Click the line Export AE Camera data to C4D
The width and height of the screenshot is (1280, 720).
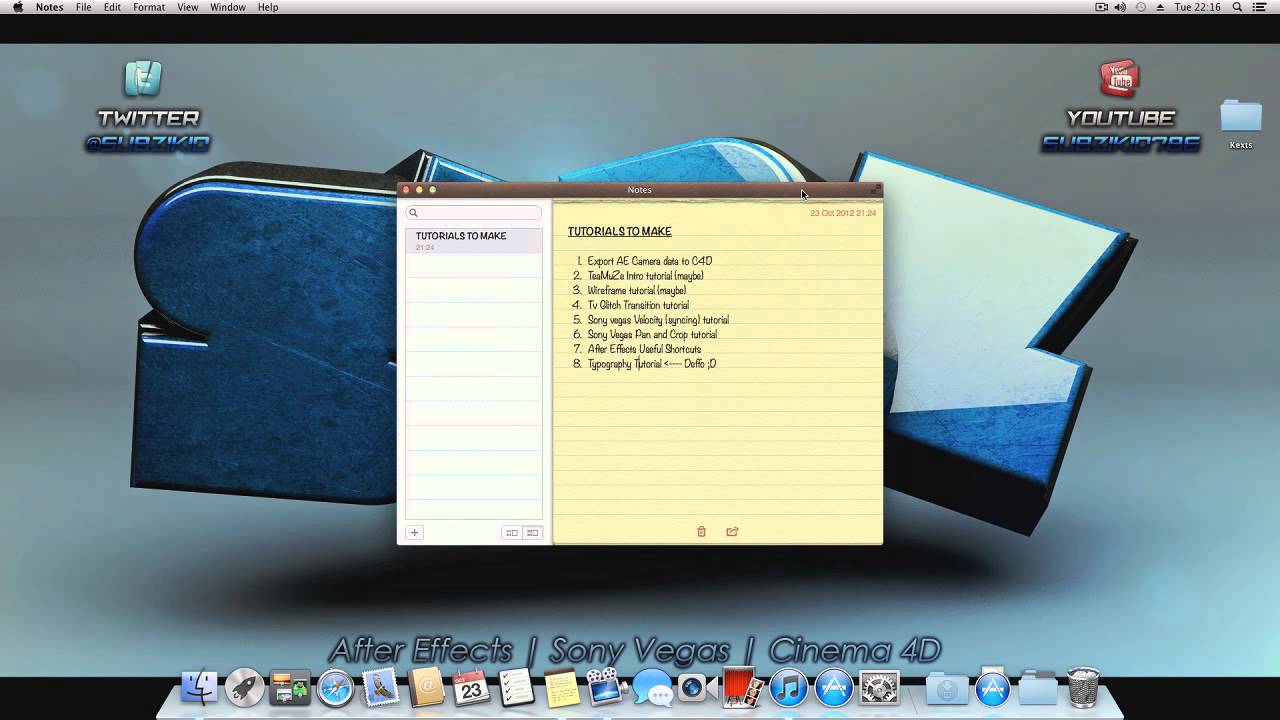[x=649, y=261]
